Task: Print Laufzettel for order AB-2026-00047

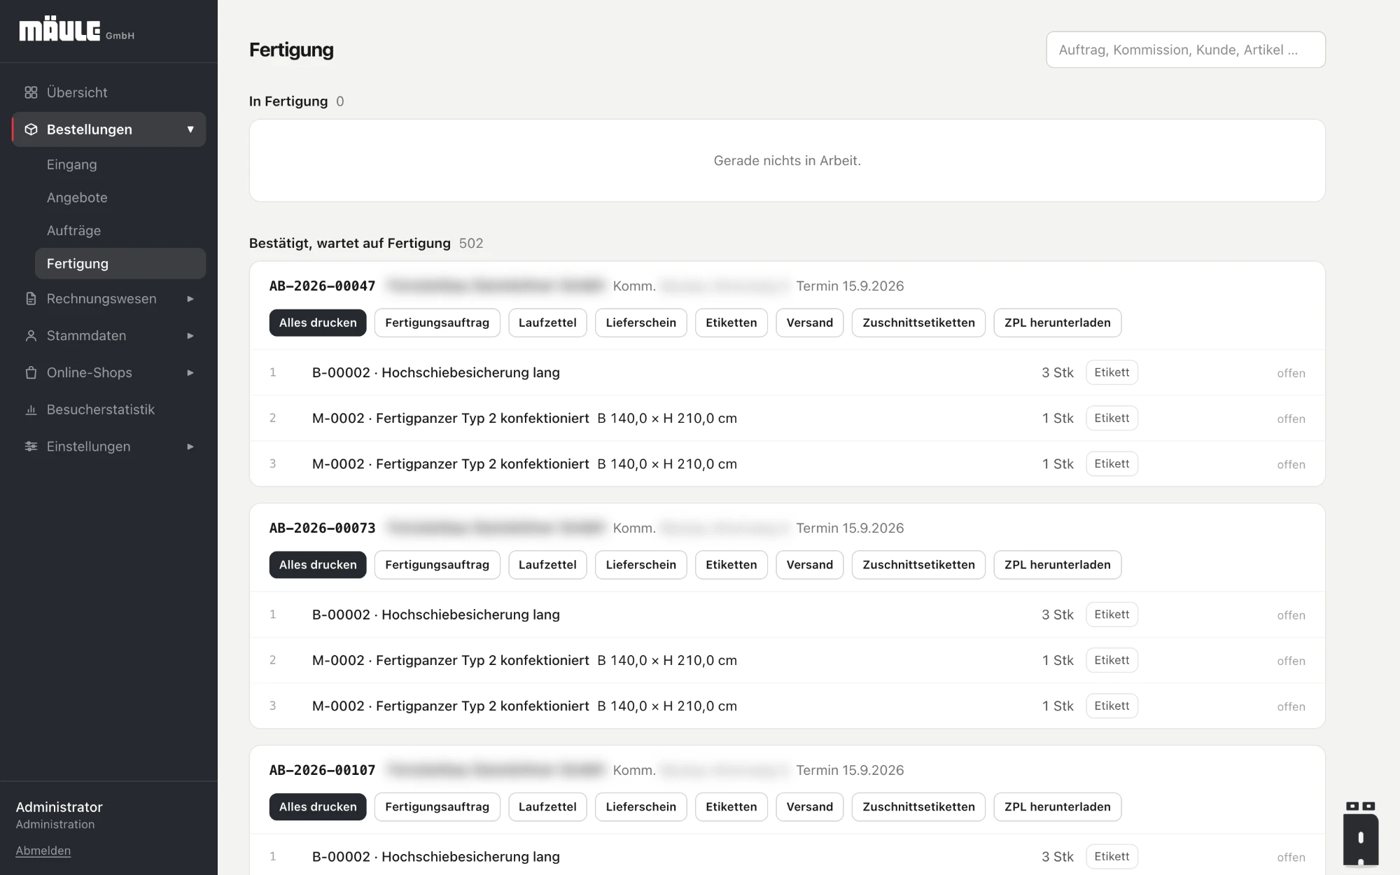Action: (547, 323)
